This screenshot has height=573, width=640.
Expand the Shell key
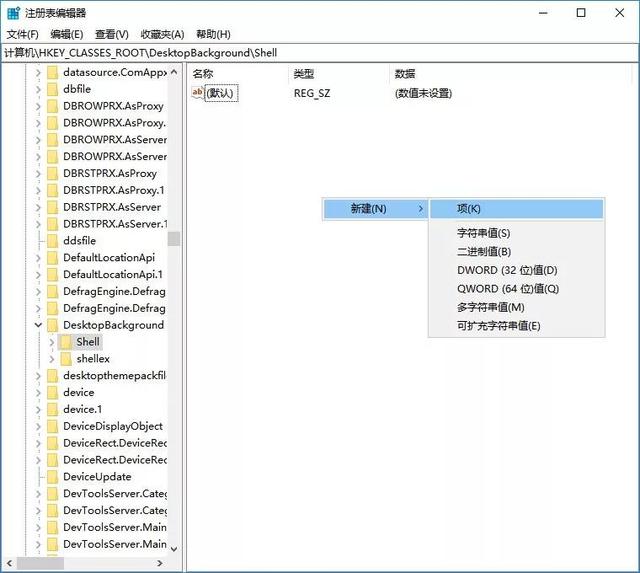[x=52, y=342]
